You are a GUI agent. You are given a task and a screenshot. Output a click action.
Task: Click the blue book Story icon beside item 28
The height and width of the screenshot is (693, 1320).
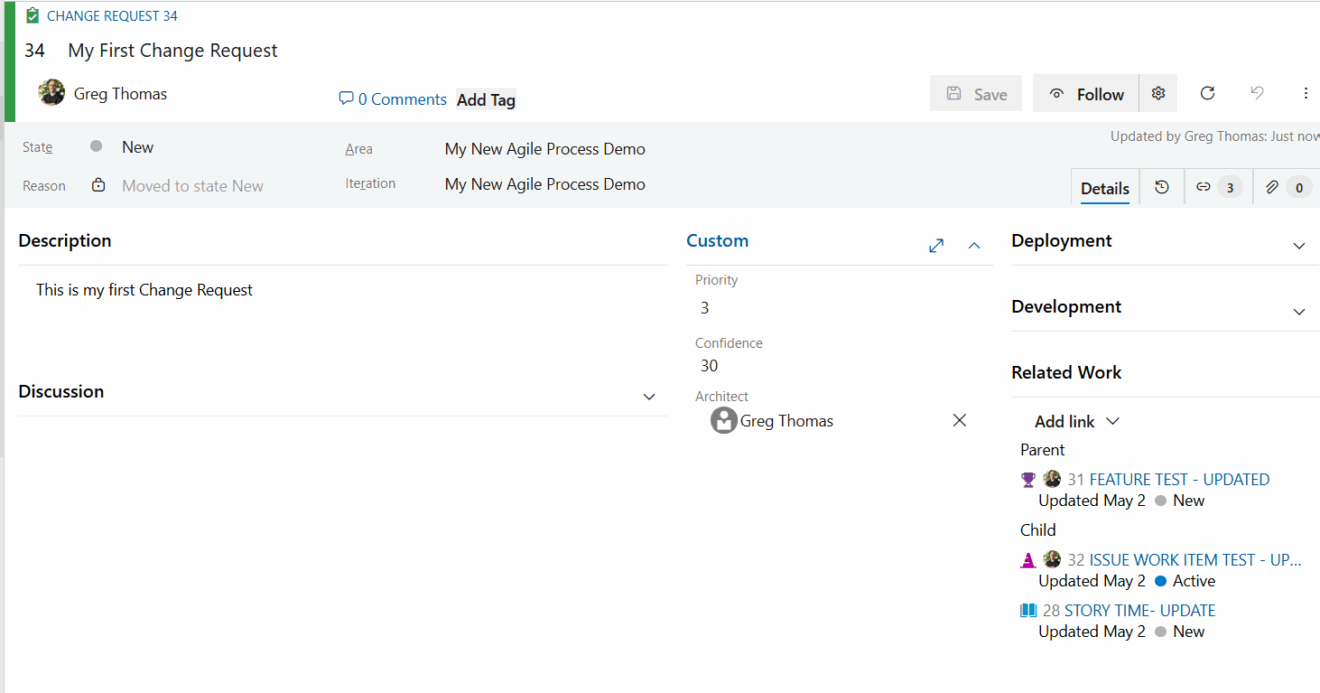tap(1027, 609)
